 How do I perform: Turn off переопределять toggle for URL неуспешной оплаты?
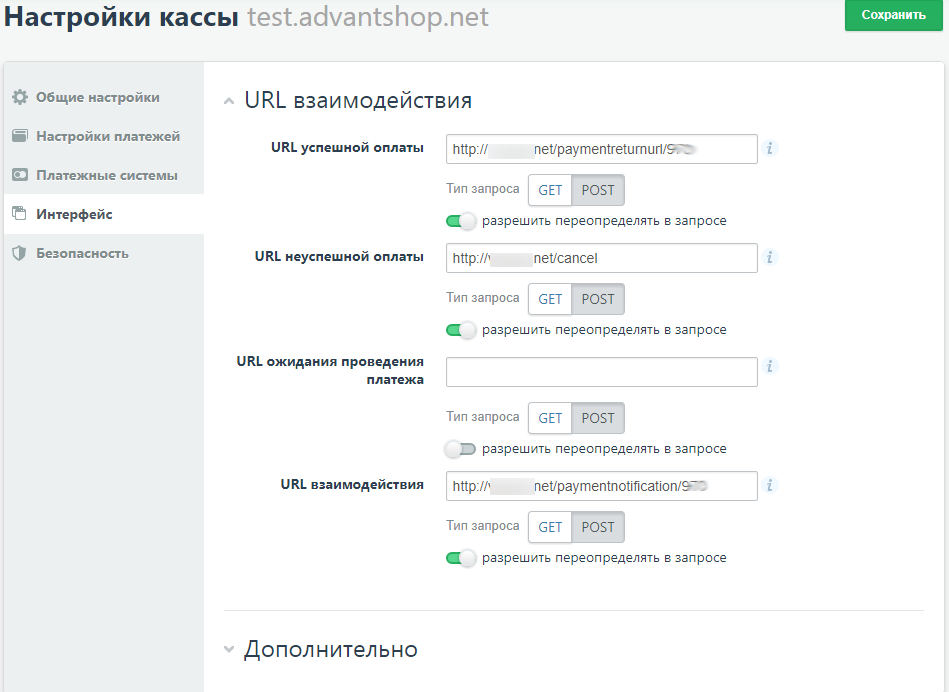[462, 329]
